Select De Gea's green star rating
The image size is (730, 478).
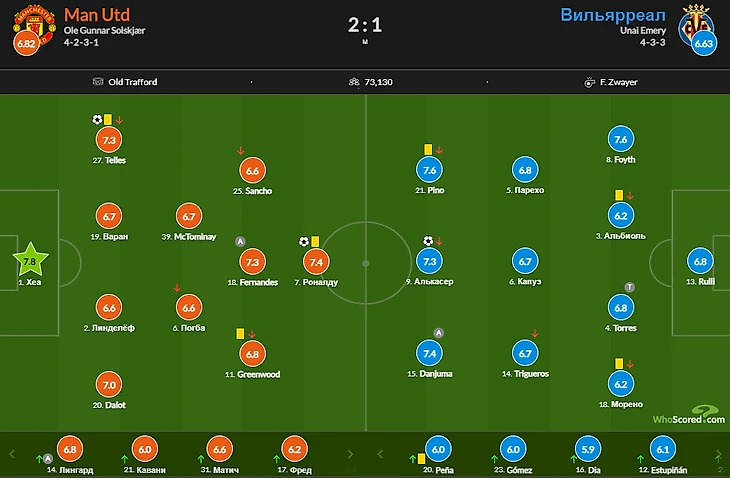(30, 261)
